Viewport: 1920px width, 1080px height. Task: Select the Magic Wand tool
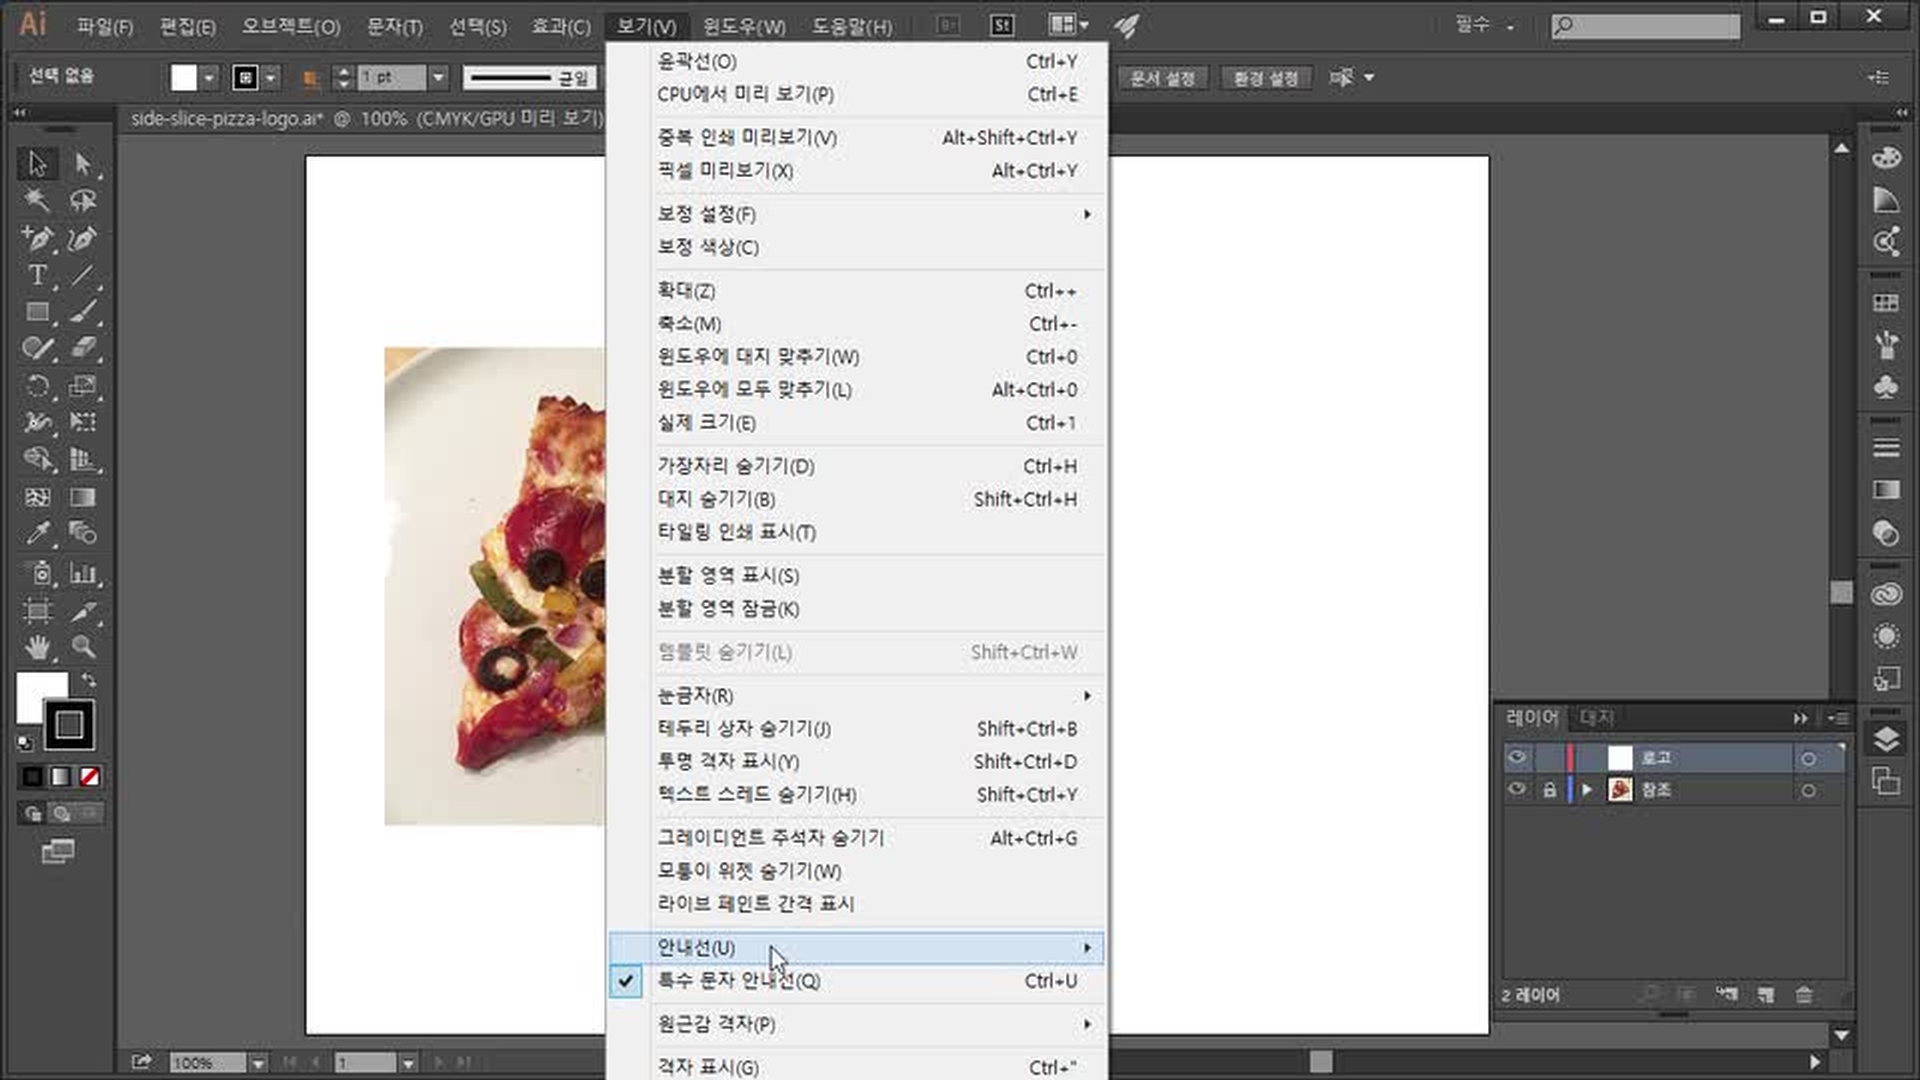pos(37,201)
